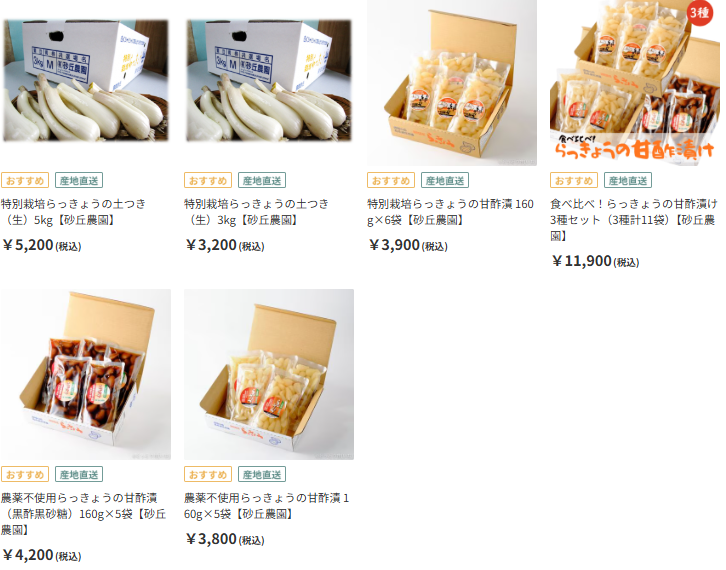Open the 農薬不使用 160g×5袋 pickle image
Screen dimensions: 726x570
tap(269, 374)
